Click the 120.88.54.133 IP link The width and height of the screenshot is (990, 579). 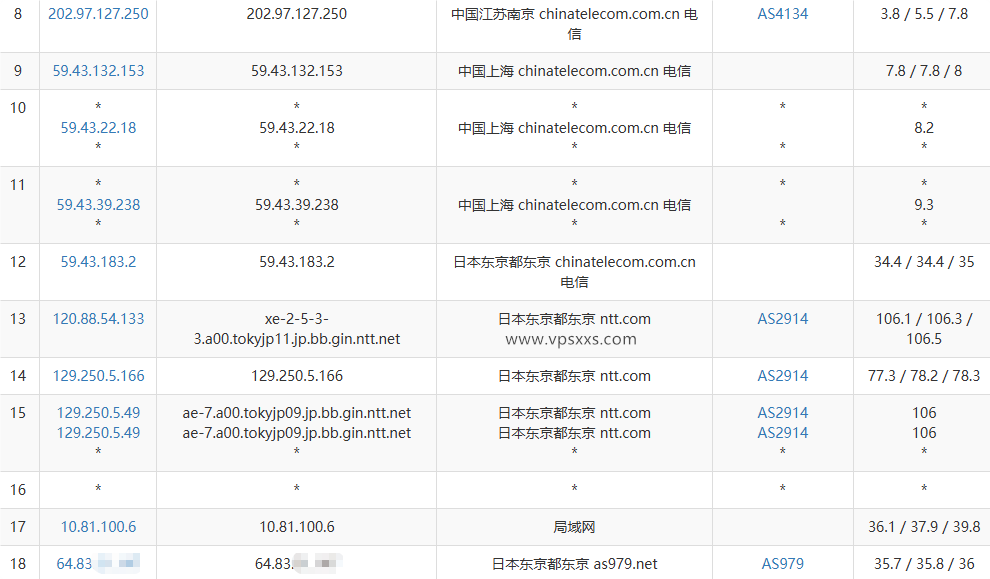pos(98,319)
